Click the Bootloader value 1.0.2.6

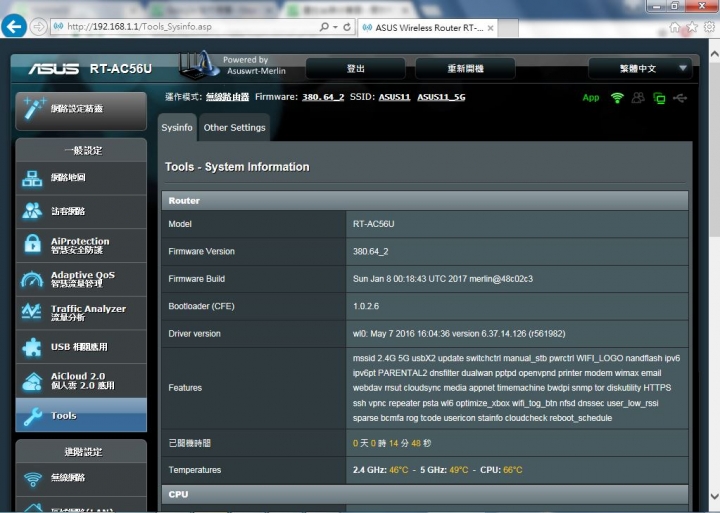pos(366,306)
